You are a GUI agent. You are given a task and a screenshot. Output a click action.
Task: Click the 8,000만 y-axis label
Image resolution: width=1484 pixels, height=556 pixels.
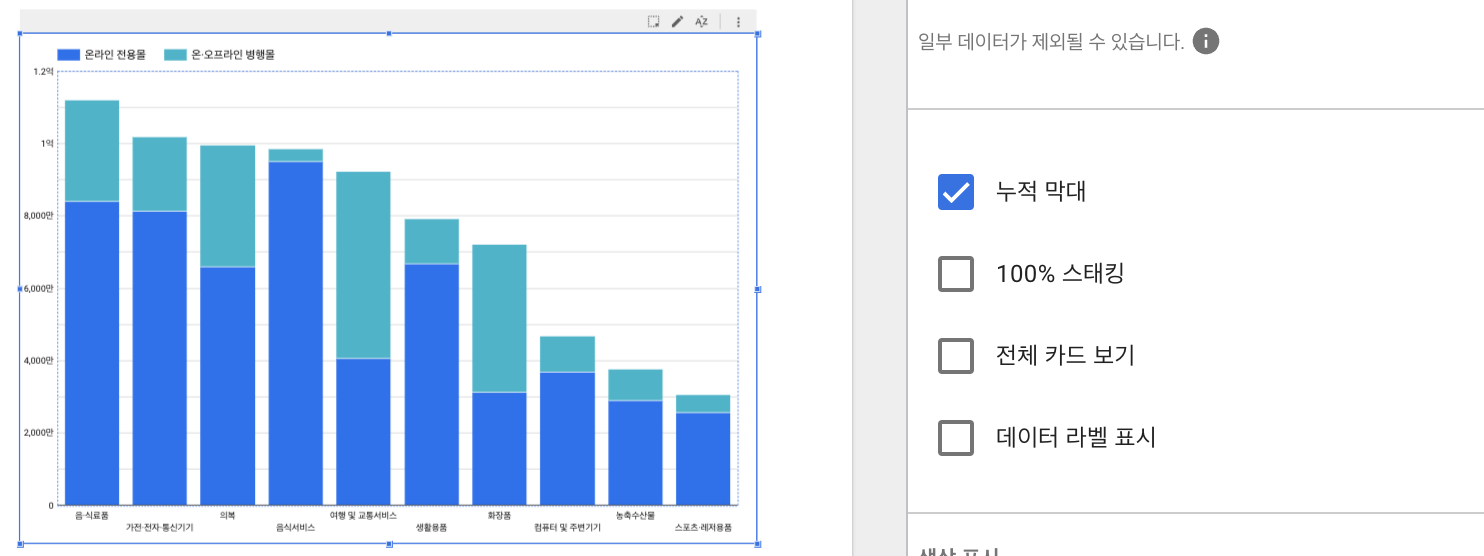click(39, 216)
